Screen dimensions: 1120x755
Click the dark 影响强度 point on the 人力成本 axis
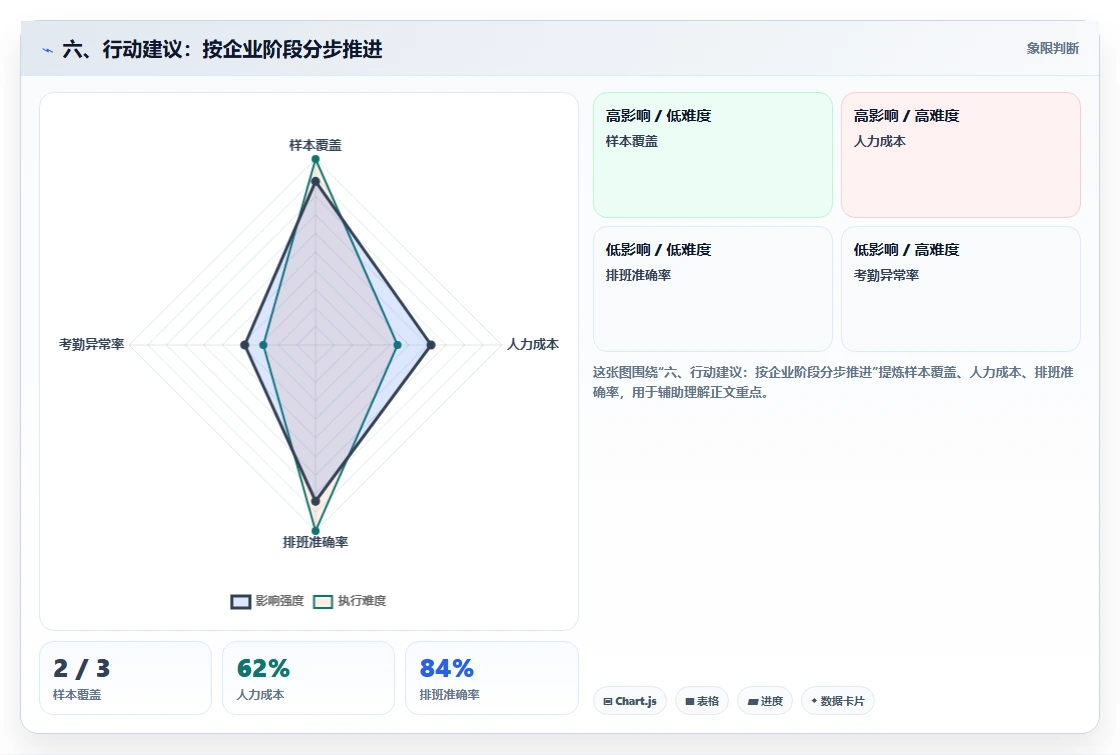coord(431,345)
